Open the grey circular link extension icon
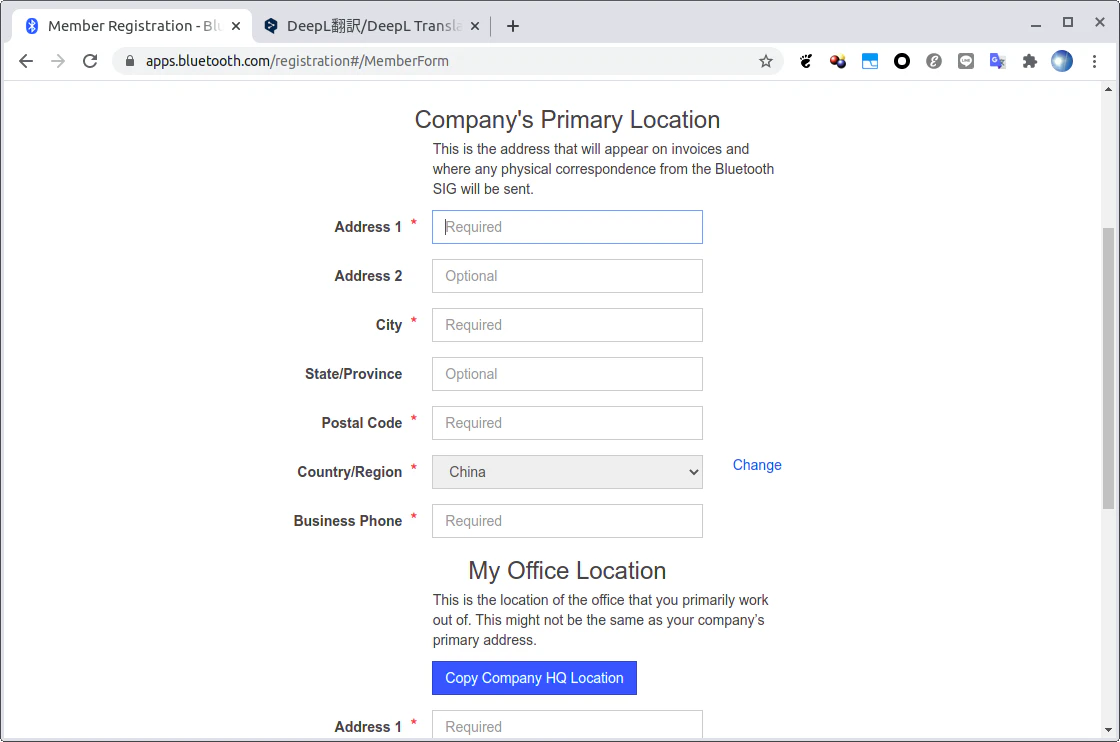This screenshot has width=1120, height=742. pos(934,61)
